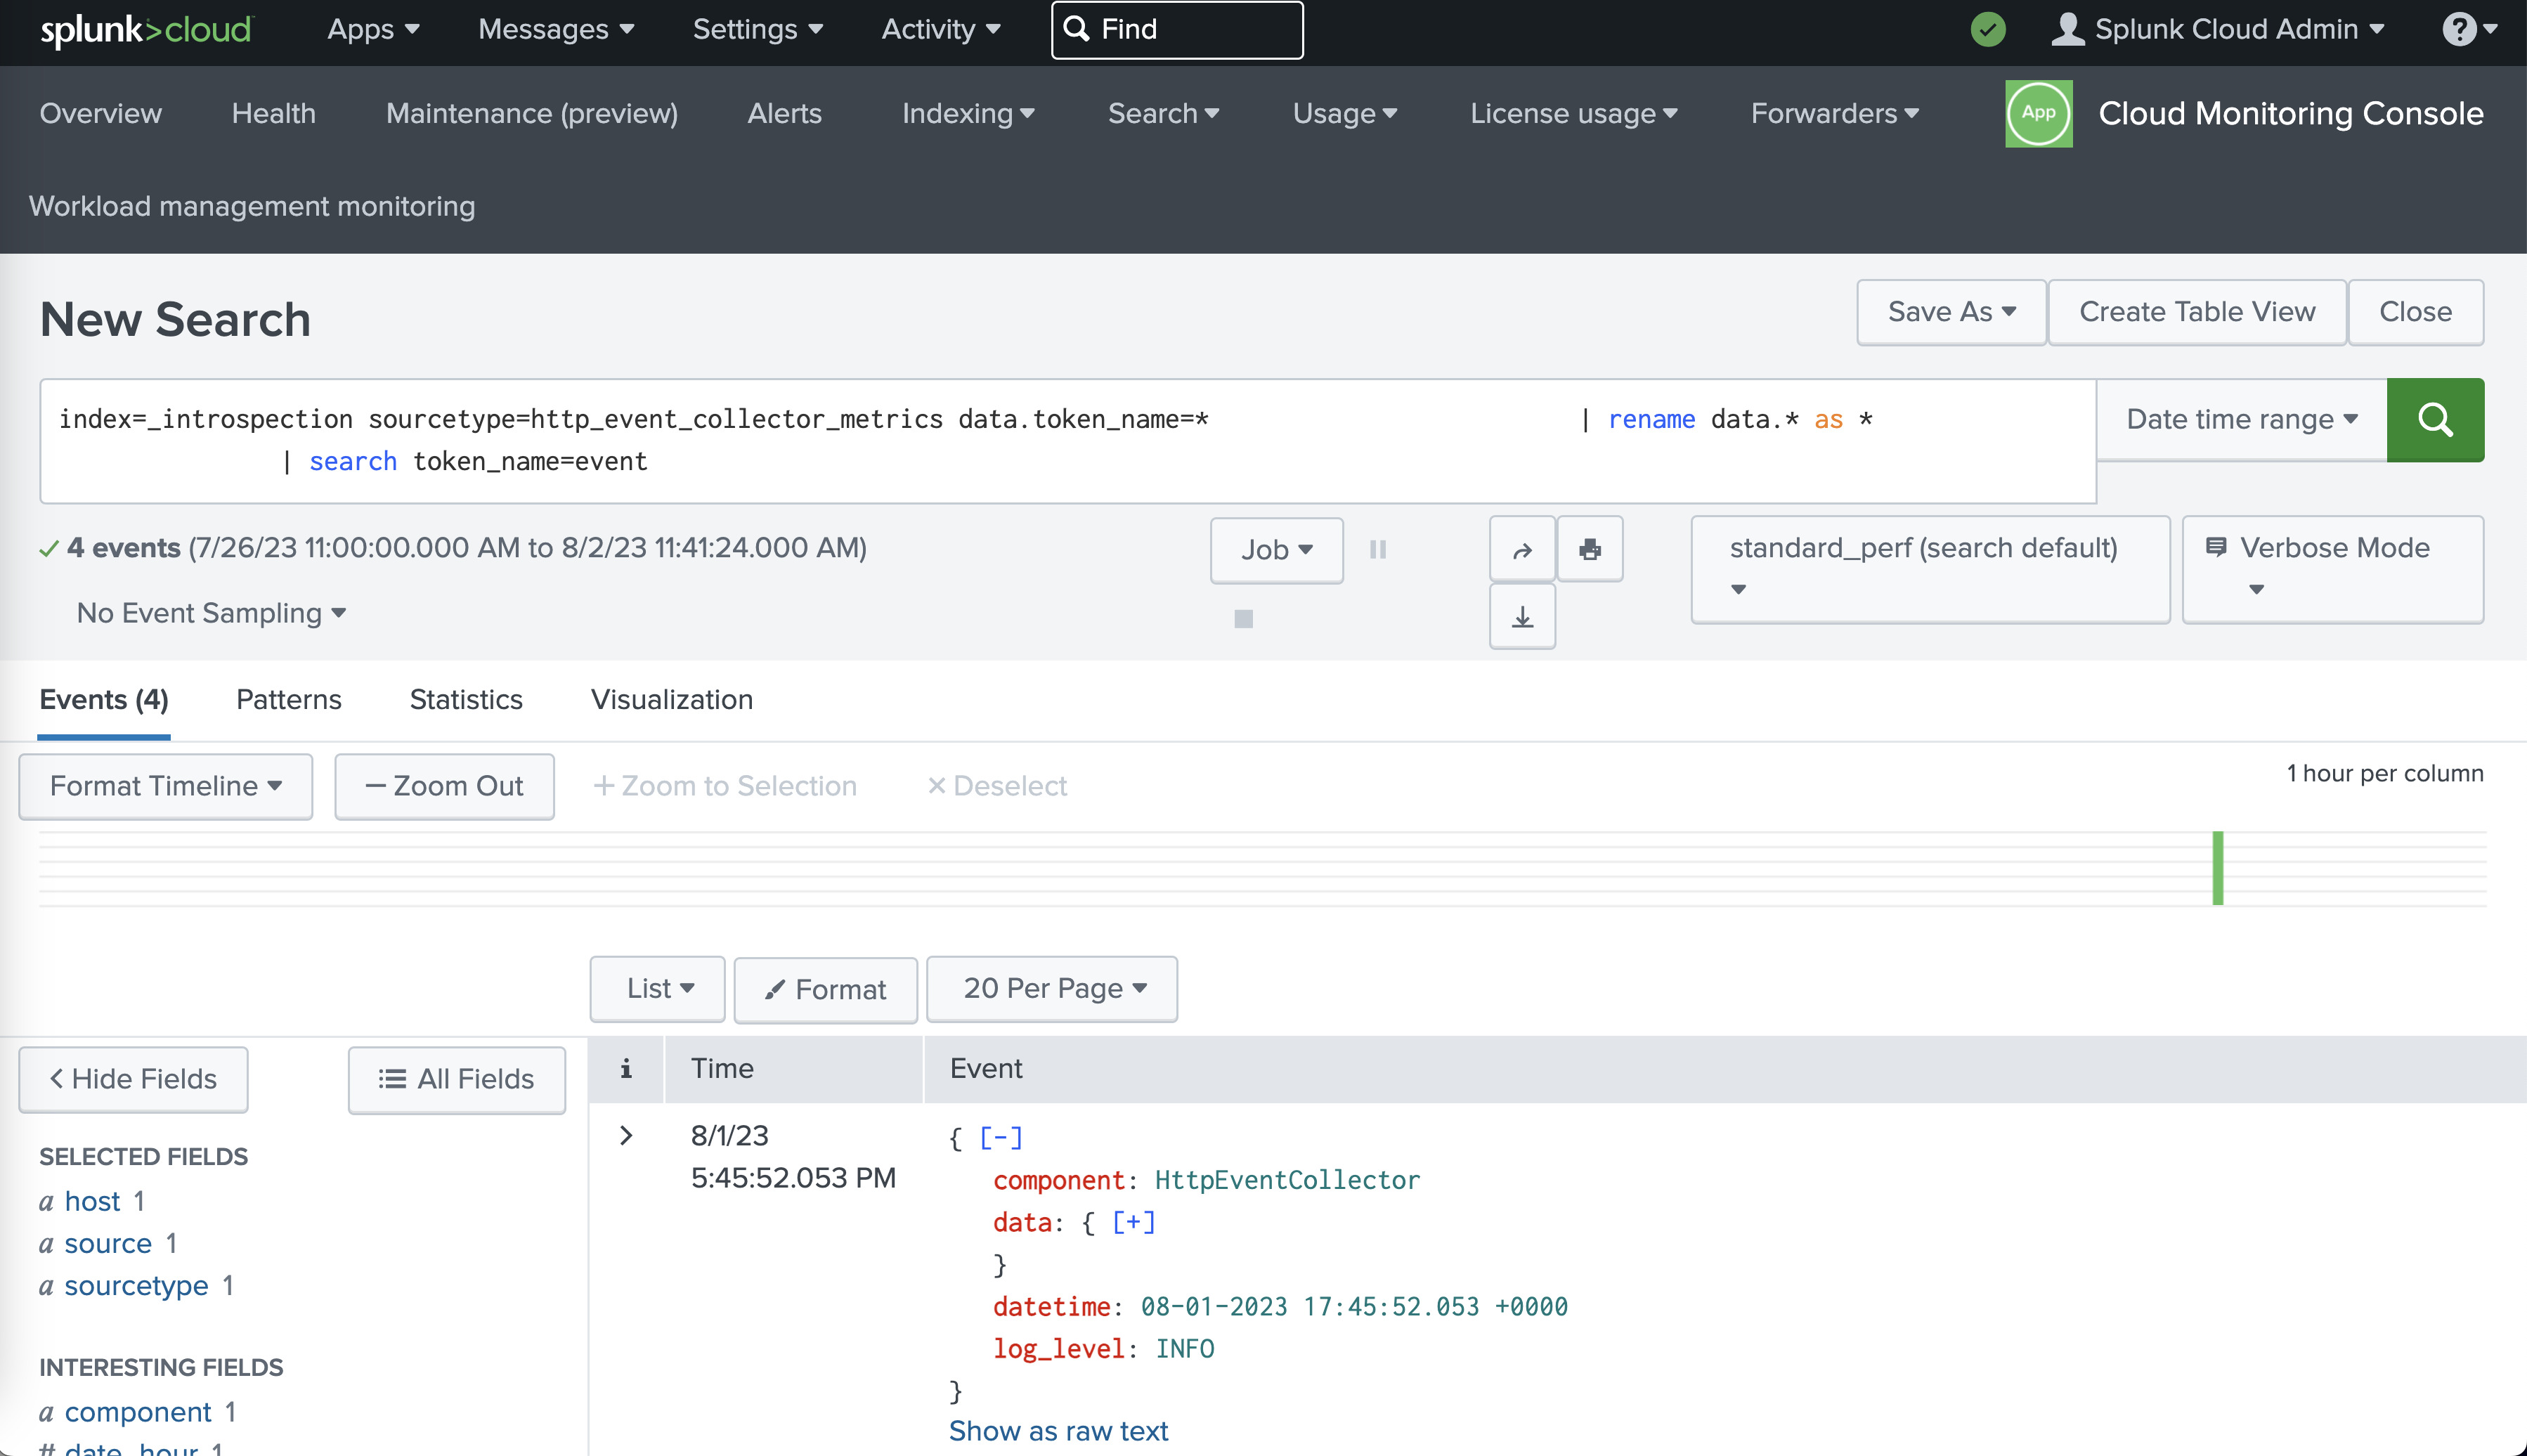
Task: Expand the Indexing menu
Action: [968, 113]
